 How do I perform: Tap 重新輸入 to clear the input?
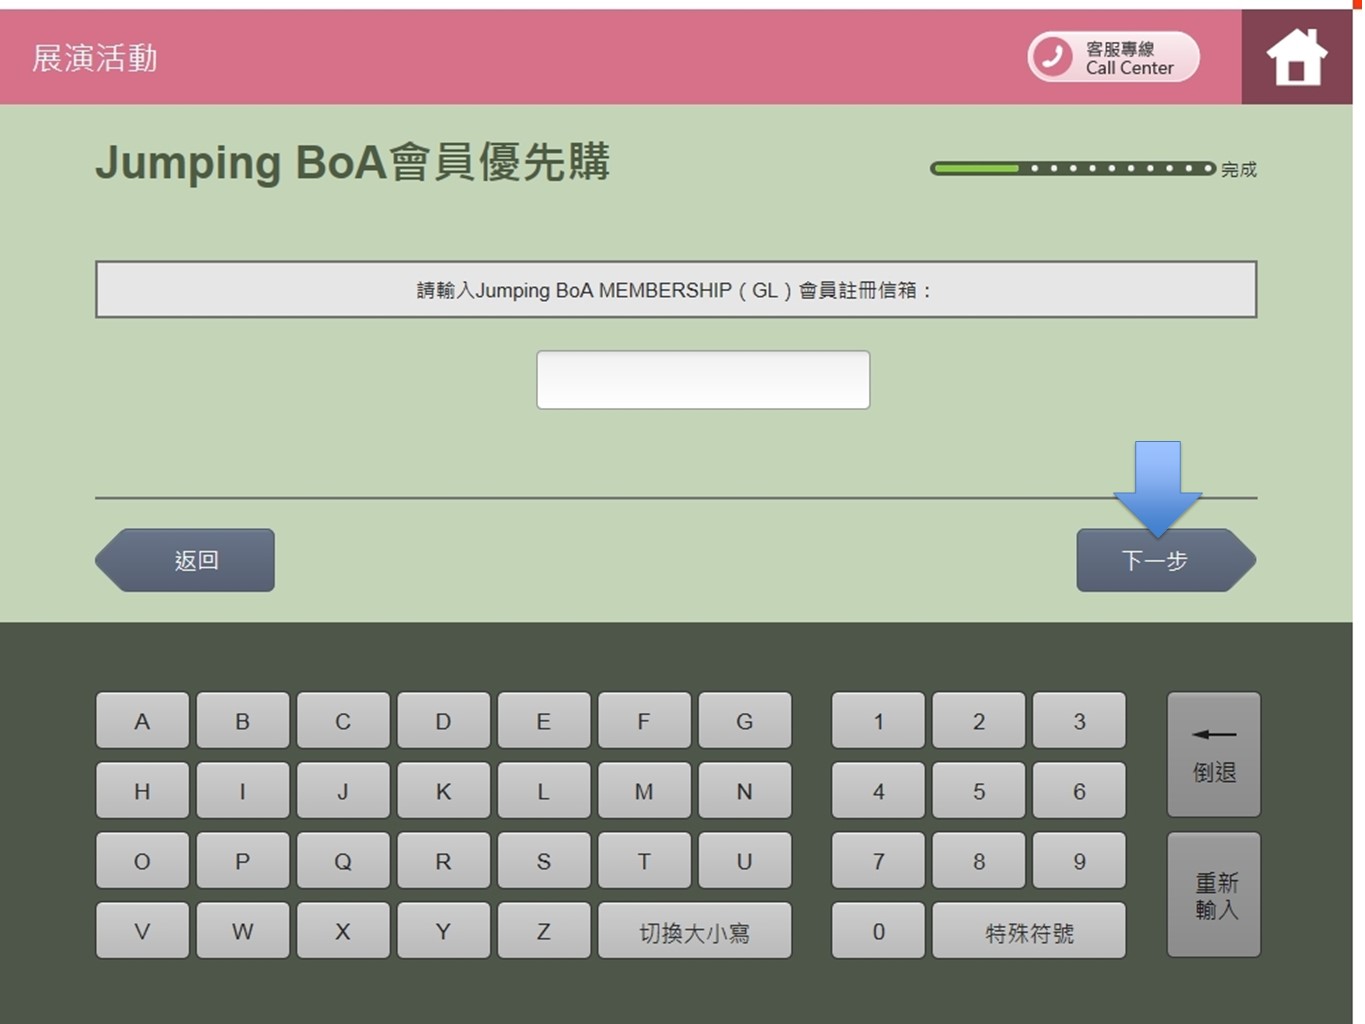point(1214,895)
